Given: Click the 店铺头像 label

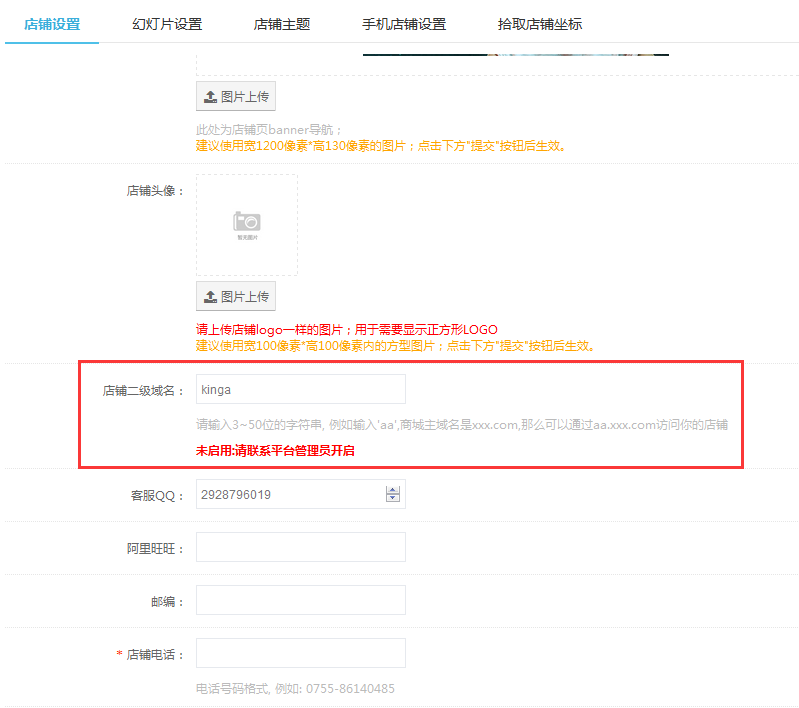Looking at the screenshot, I should point(155,191).
